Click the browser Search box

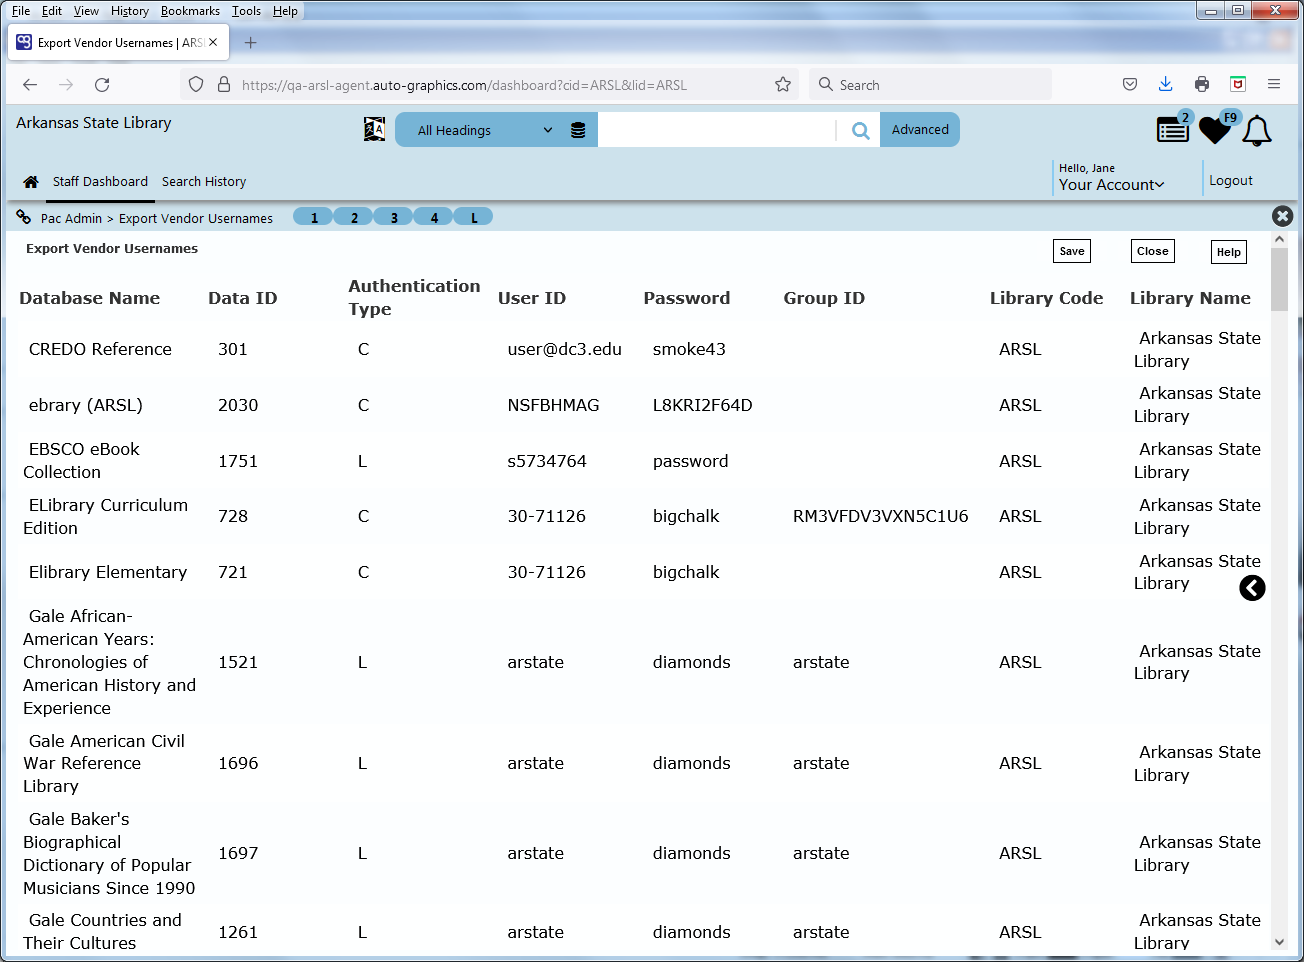[x=930, y=85]
